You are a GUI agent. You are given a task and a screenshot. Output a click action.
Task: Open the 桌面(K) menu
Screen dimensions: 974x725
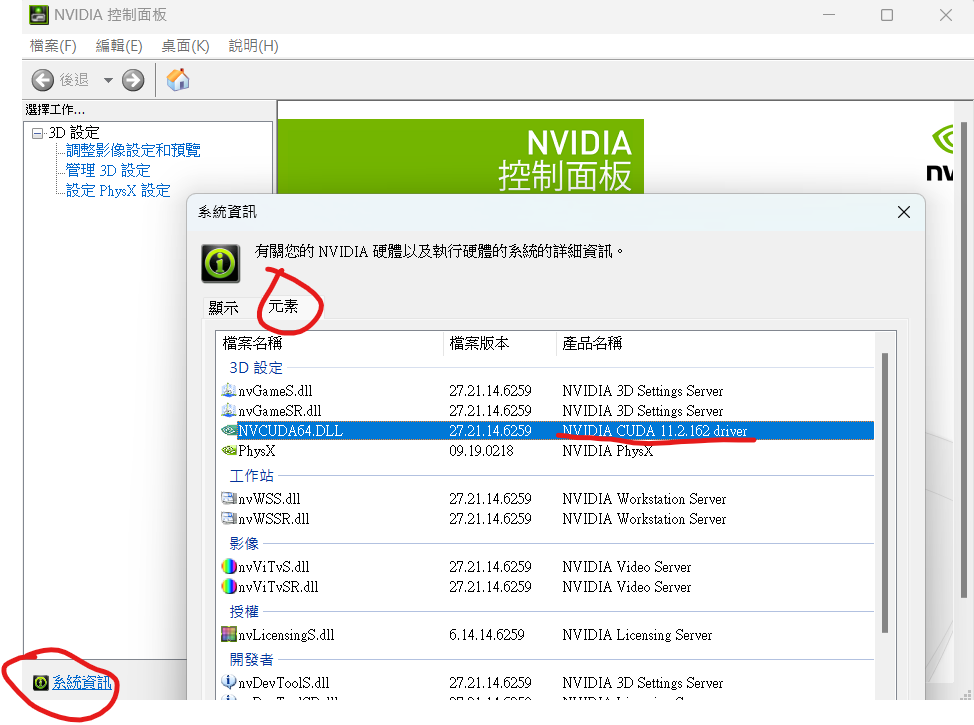(185, 46)
